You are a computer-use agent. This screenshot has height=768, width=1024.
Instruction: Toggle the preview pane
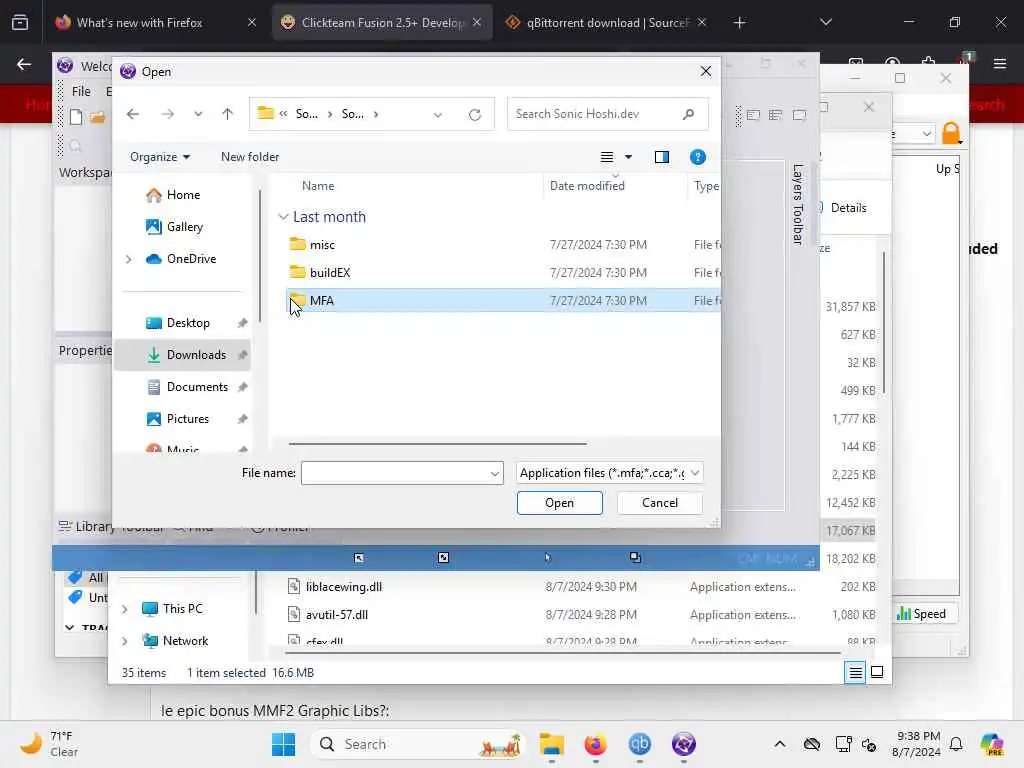tap(662, 157)
